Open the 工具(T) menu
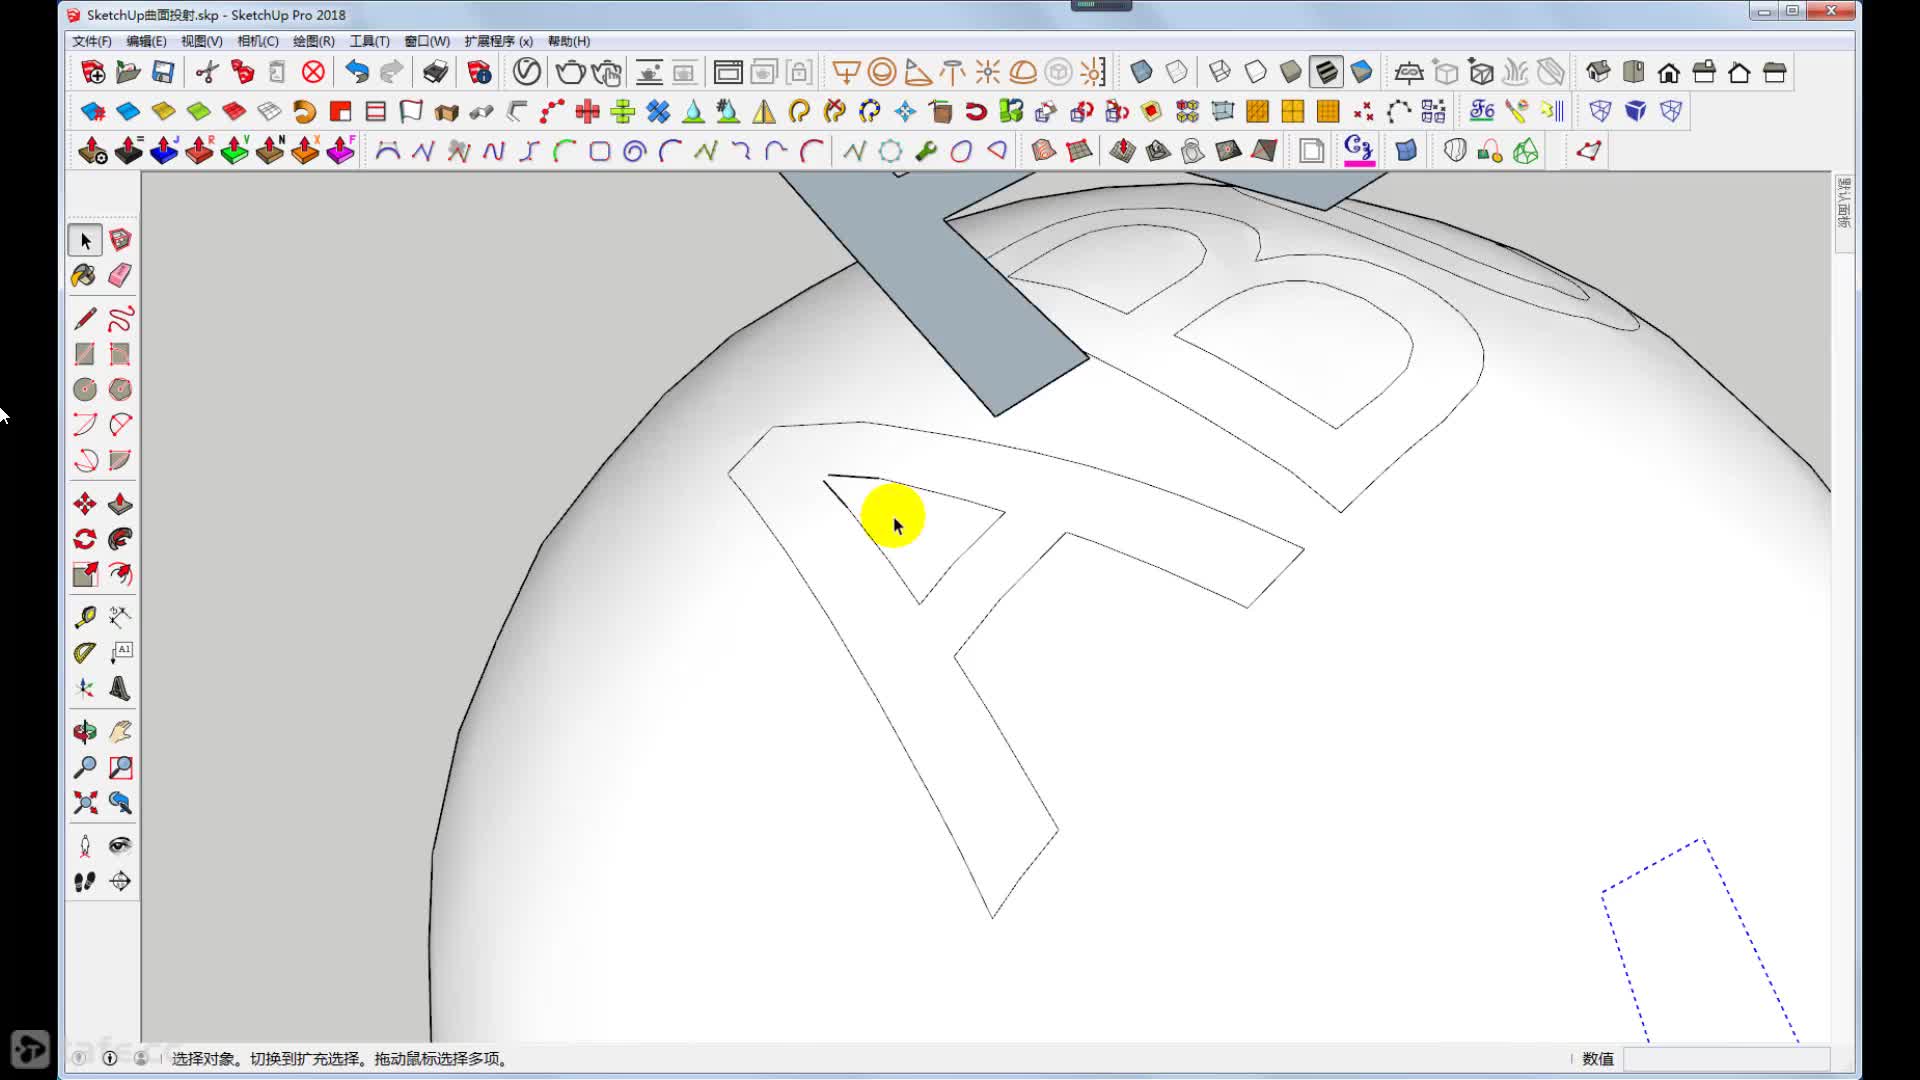The width and height of the screenshot is (1920, 1080). coord(369,41)
